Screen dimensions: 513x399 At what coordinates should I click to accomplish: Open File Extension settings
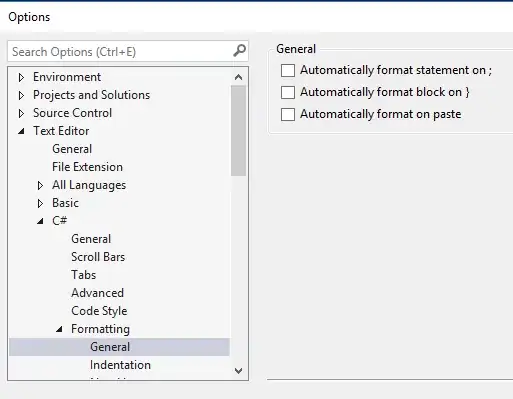(87, 167)
